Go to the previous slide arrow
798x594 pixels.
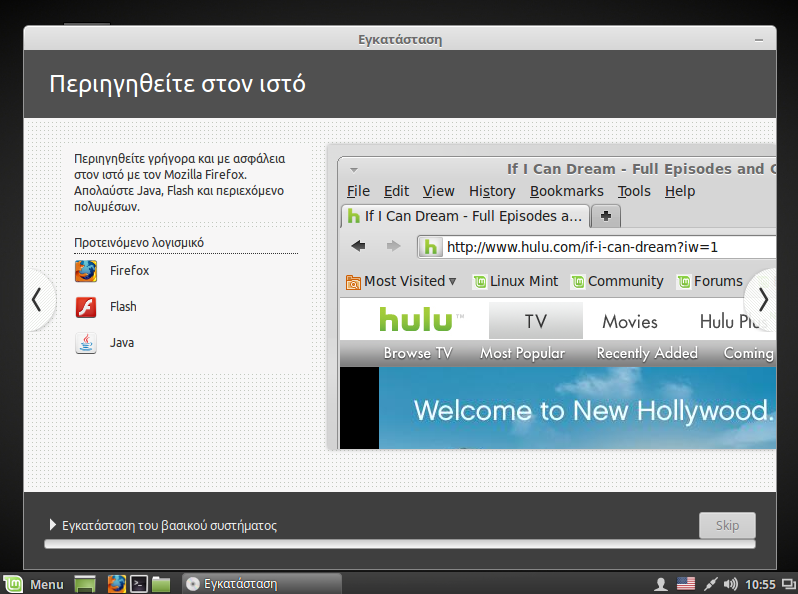37,299
